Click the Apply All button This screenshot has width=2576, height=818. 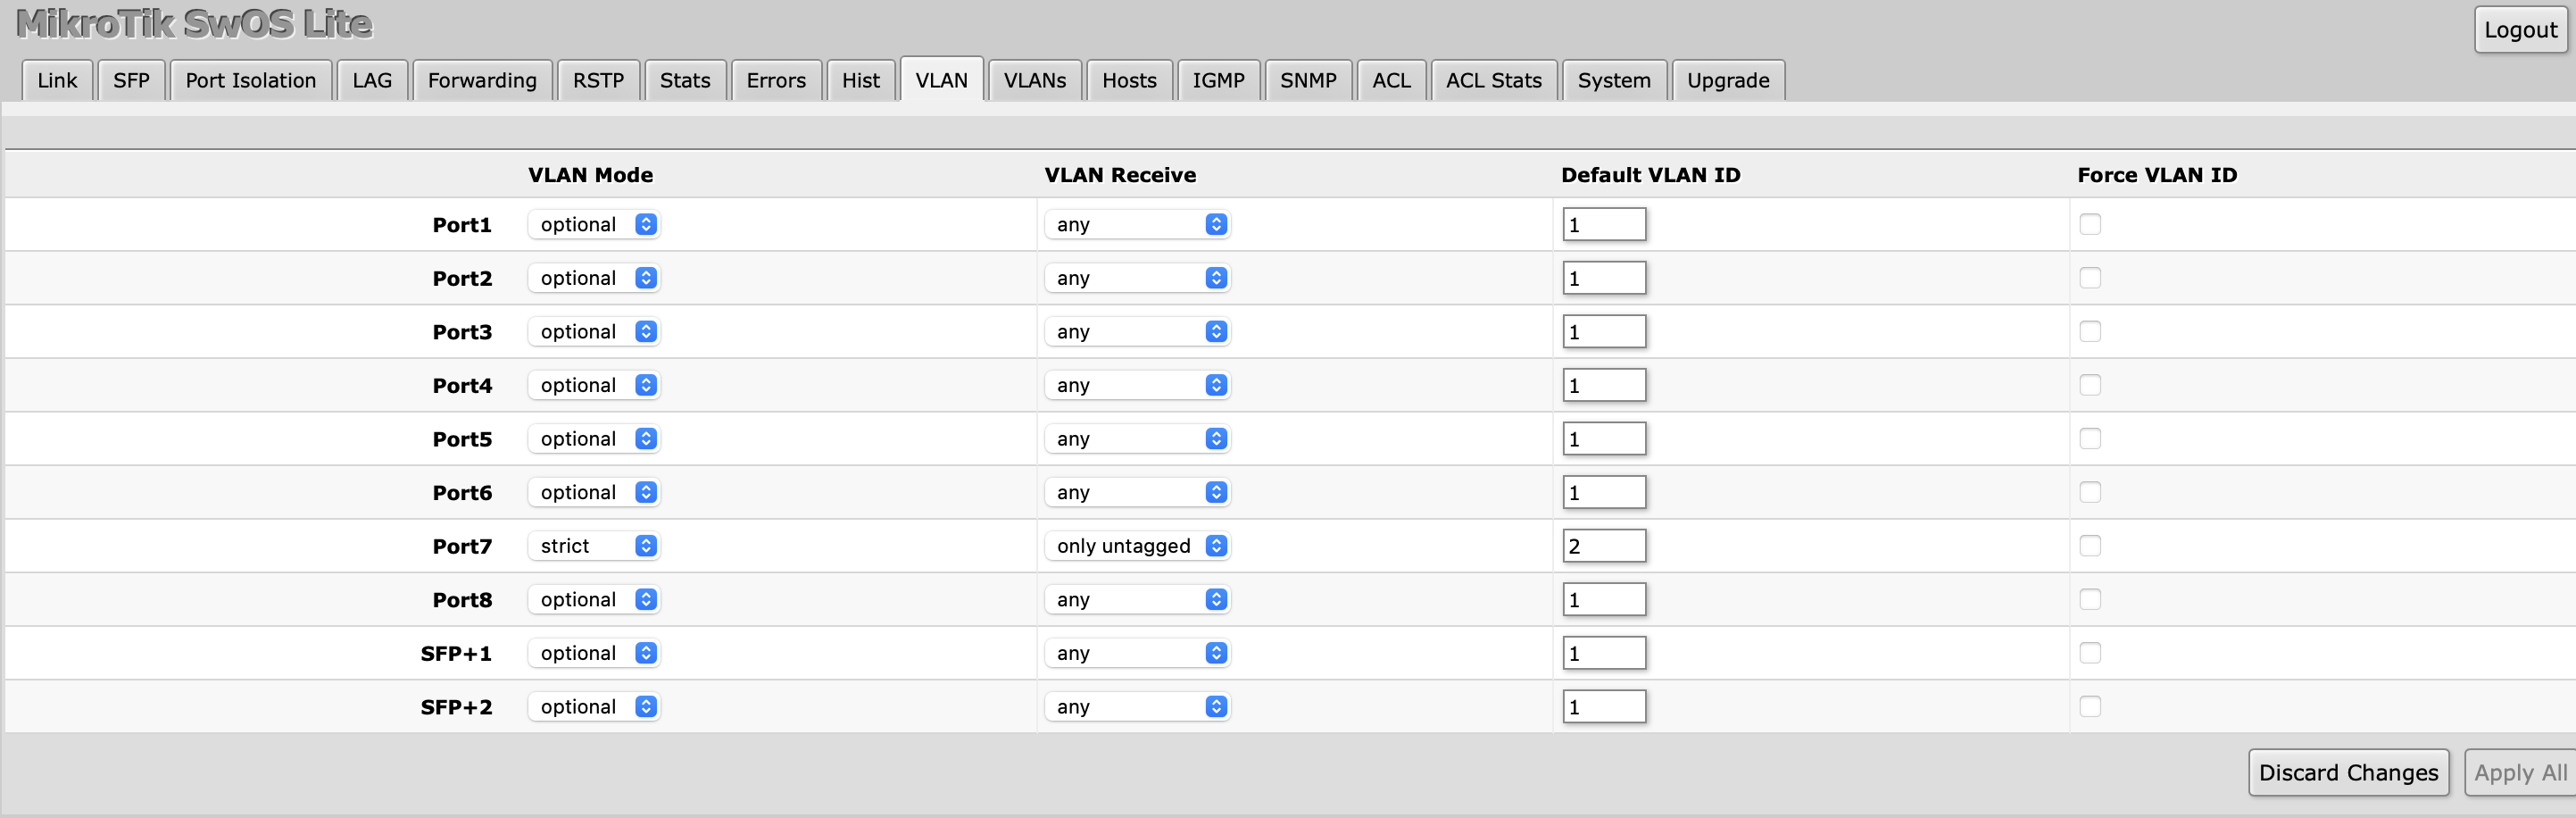pyautogui.click(x=2518, y=772)
